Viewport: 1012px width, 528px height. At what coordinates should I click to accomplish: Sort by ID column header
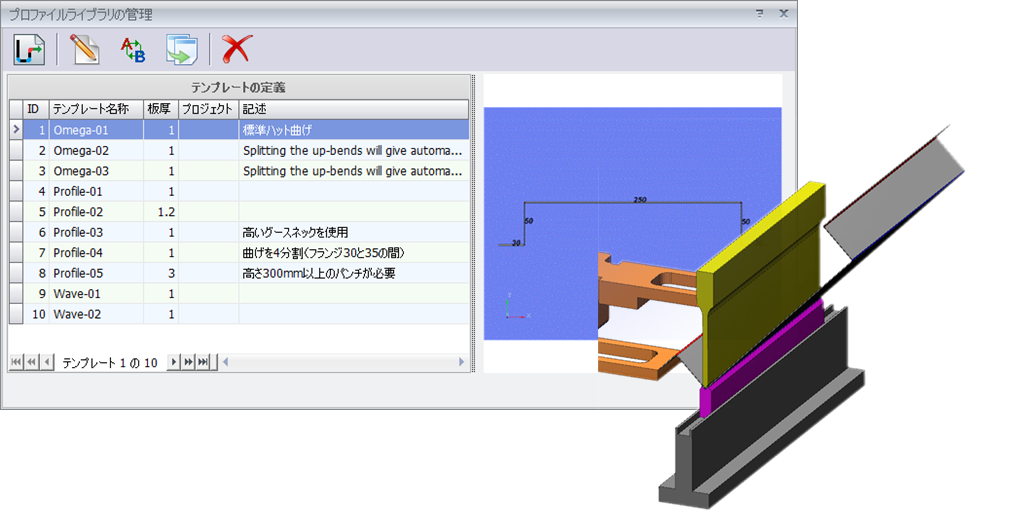36,109
